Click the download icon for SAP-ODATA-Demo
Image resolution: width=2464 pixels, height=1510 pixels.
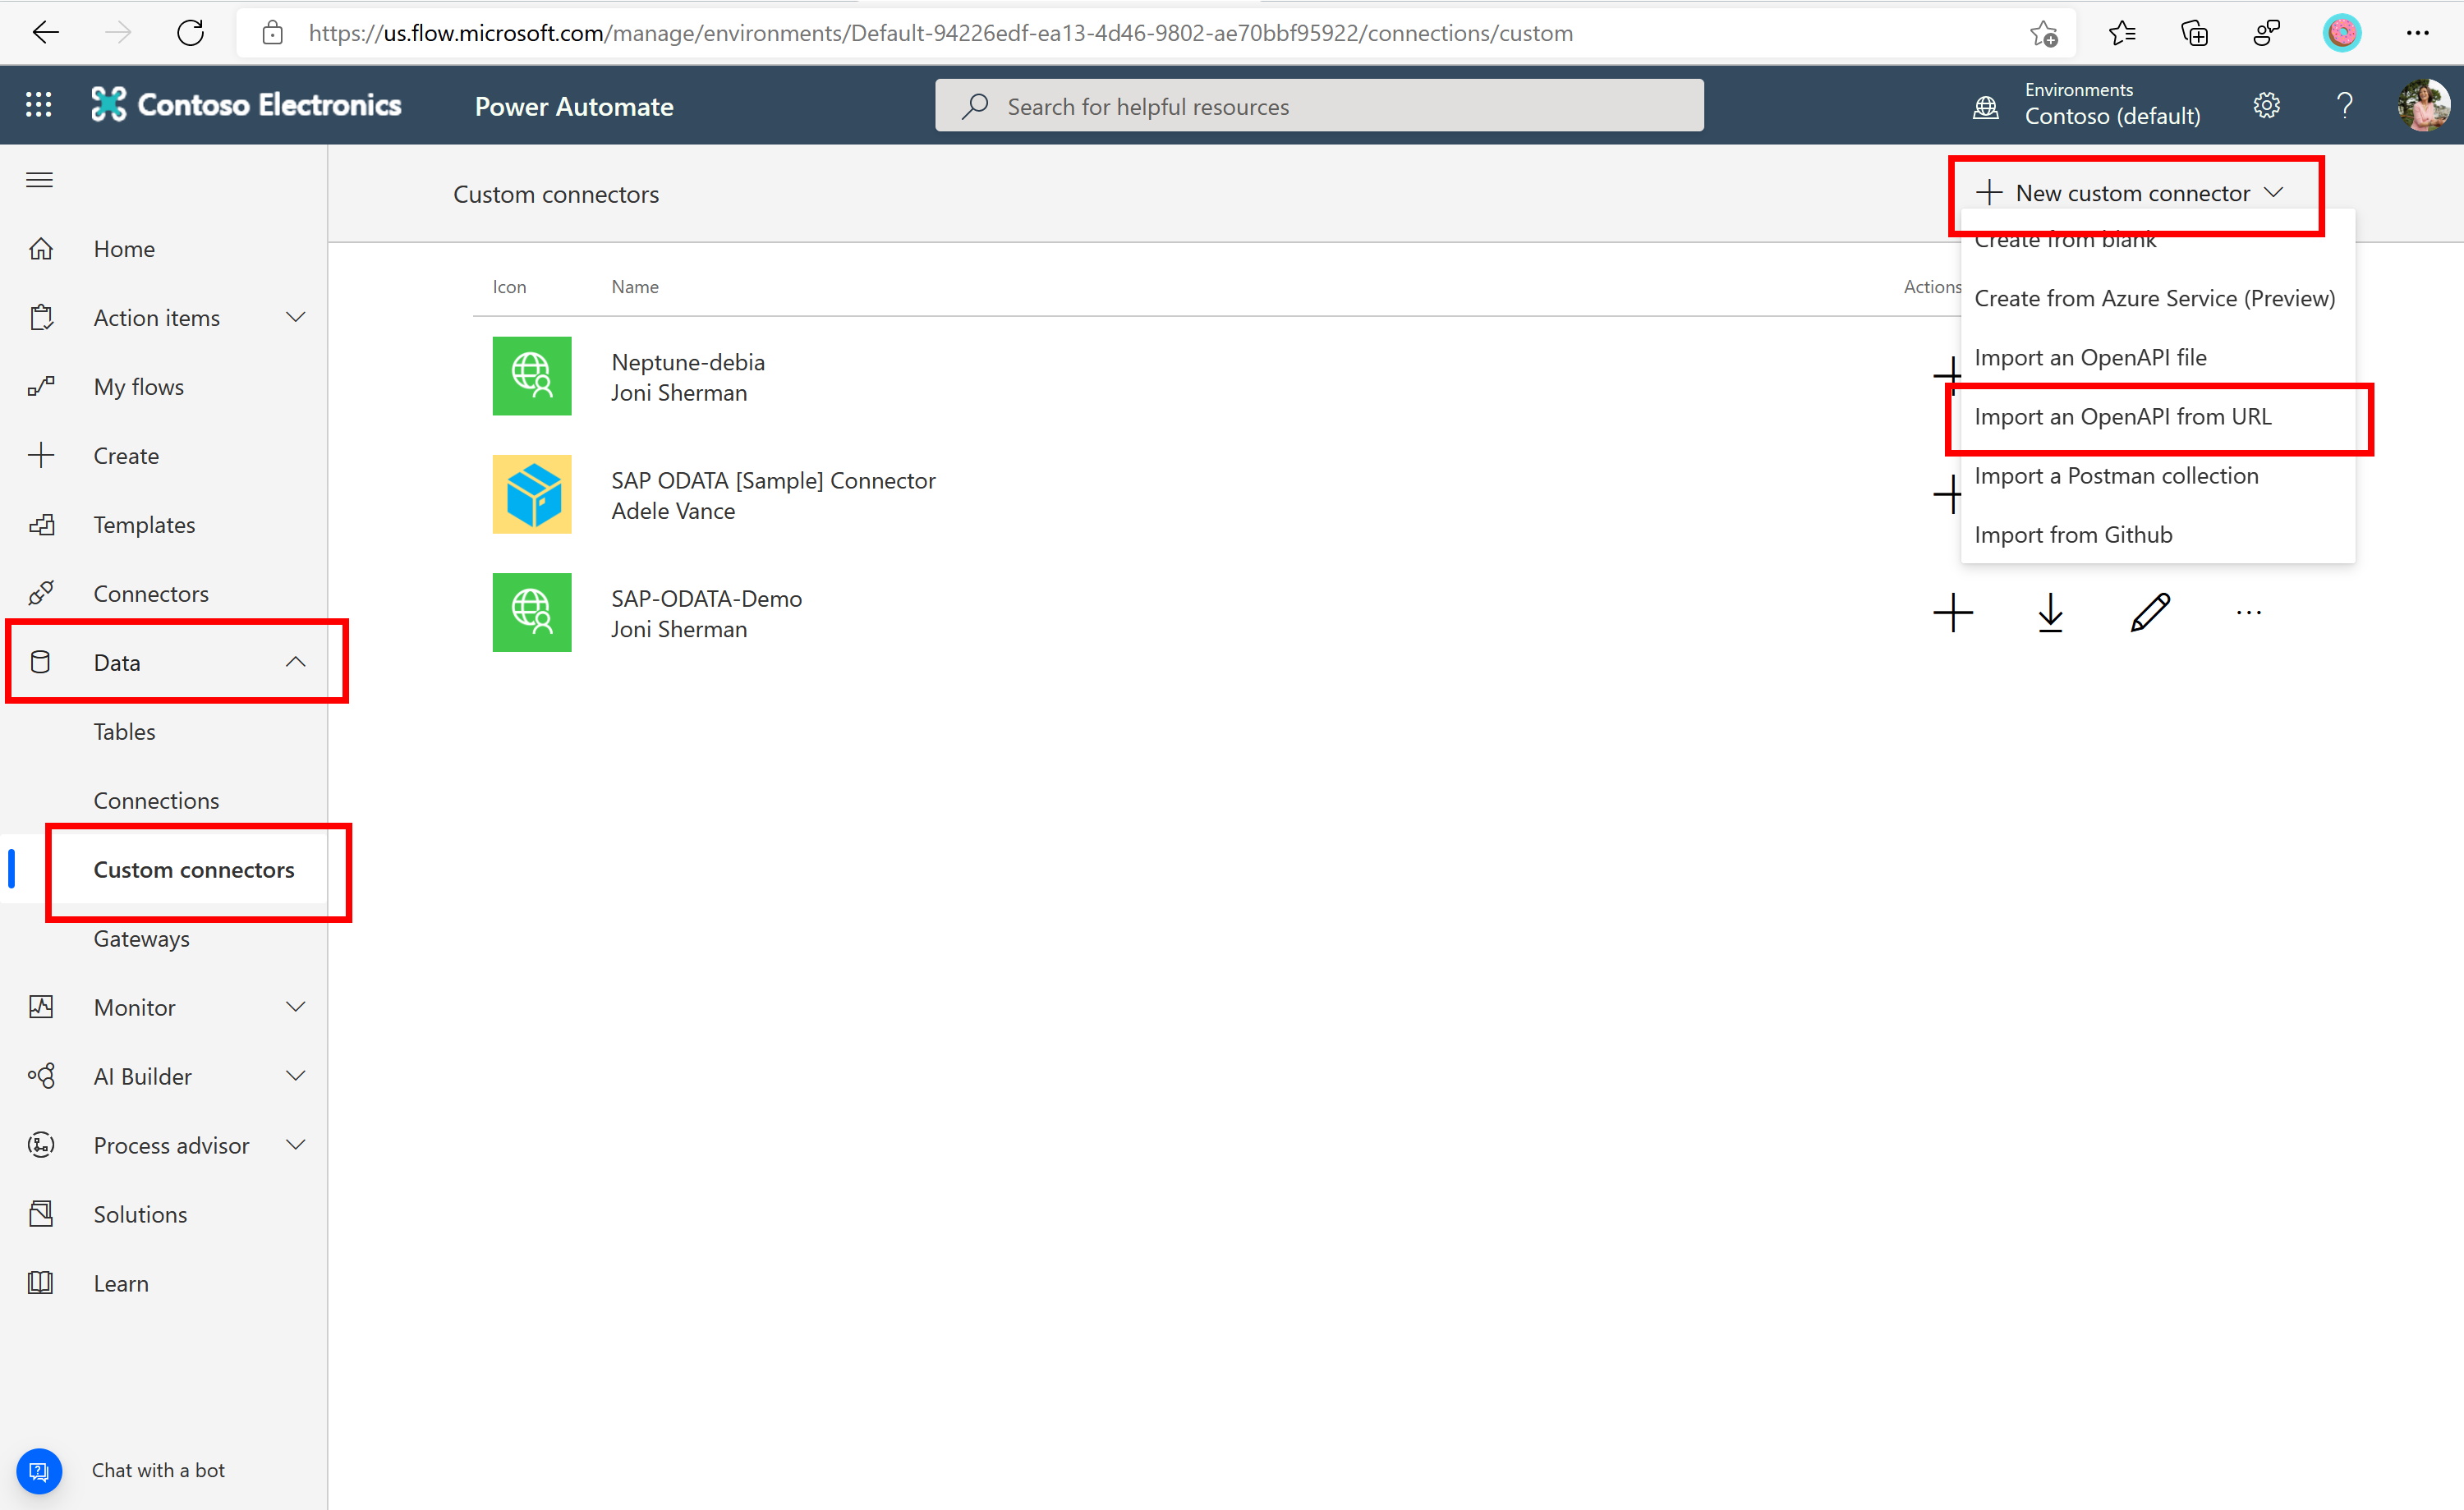tap(2050, 613)
